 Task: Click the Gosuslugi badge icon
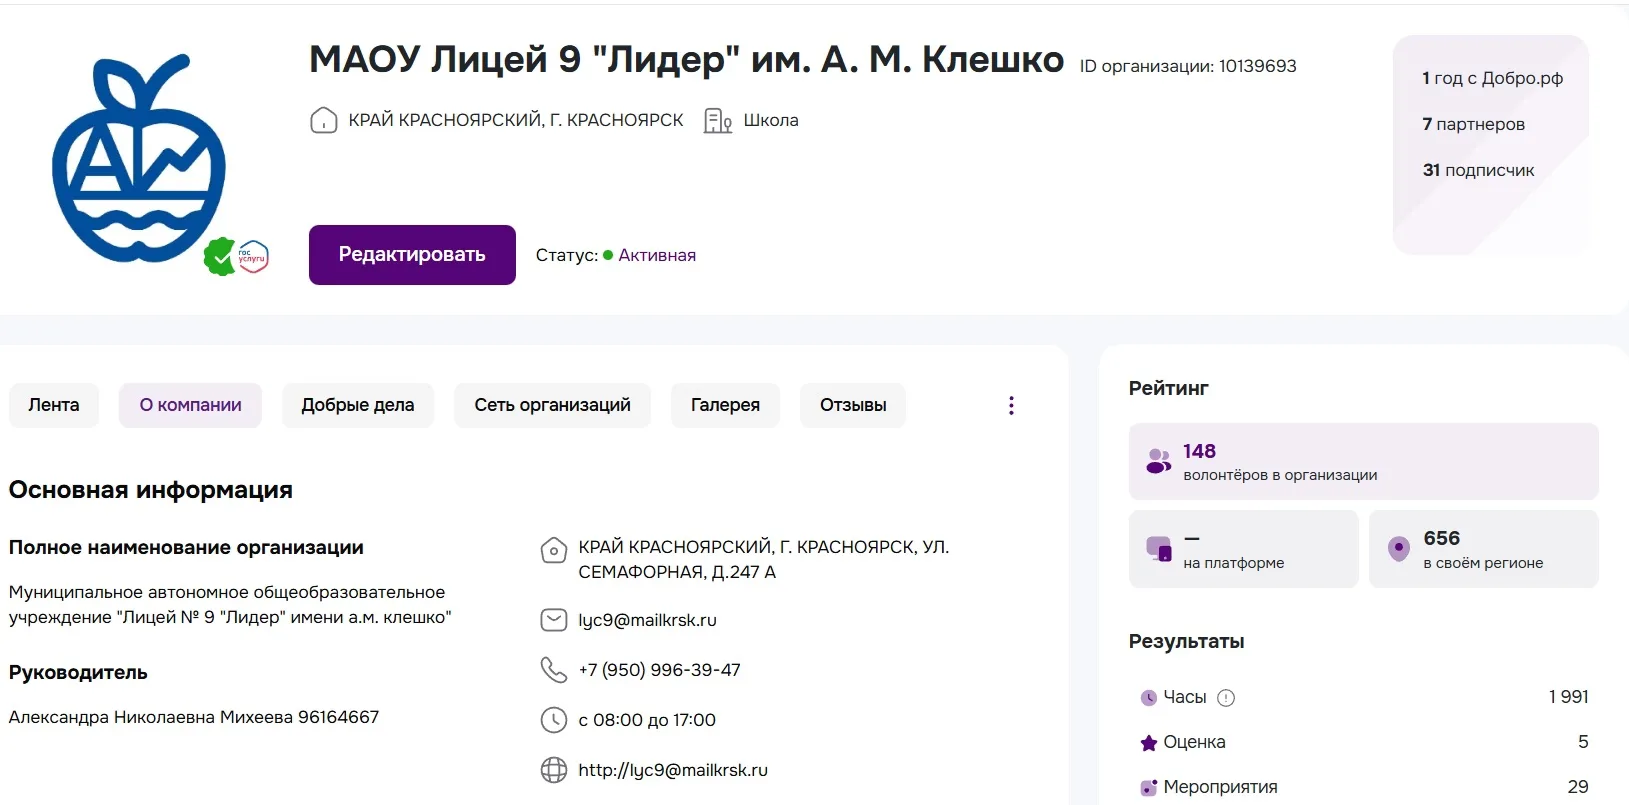tap(253, 257)
